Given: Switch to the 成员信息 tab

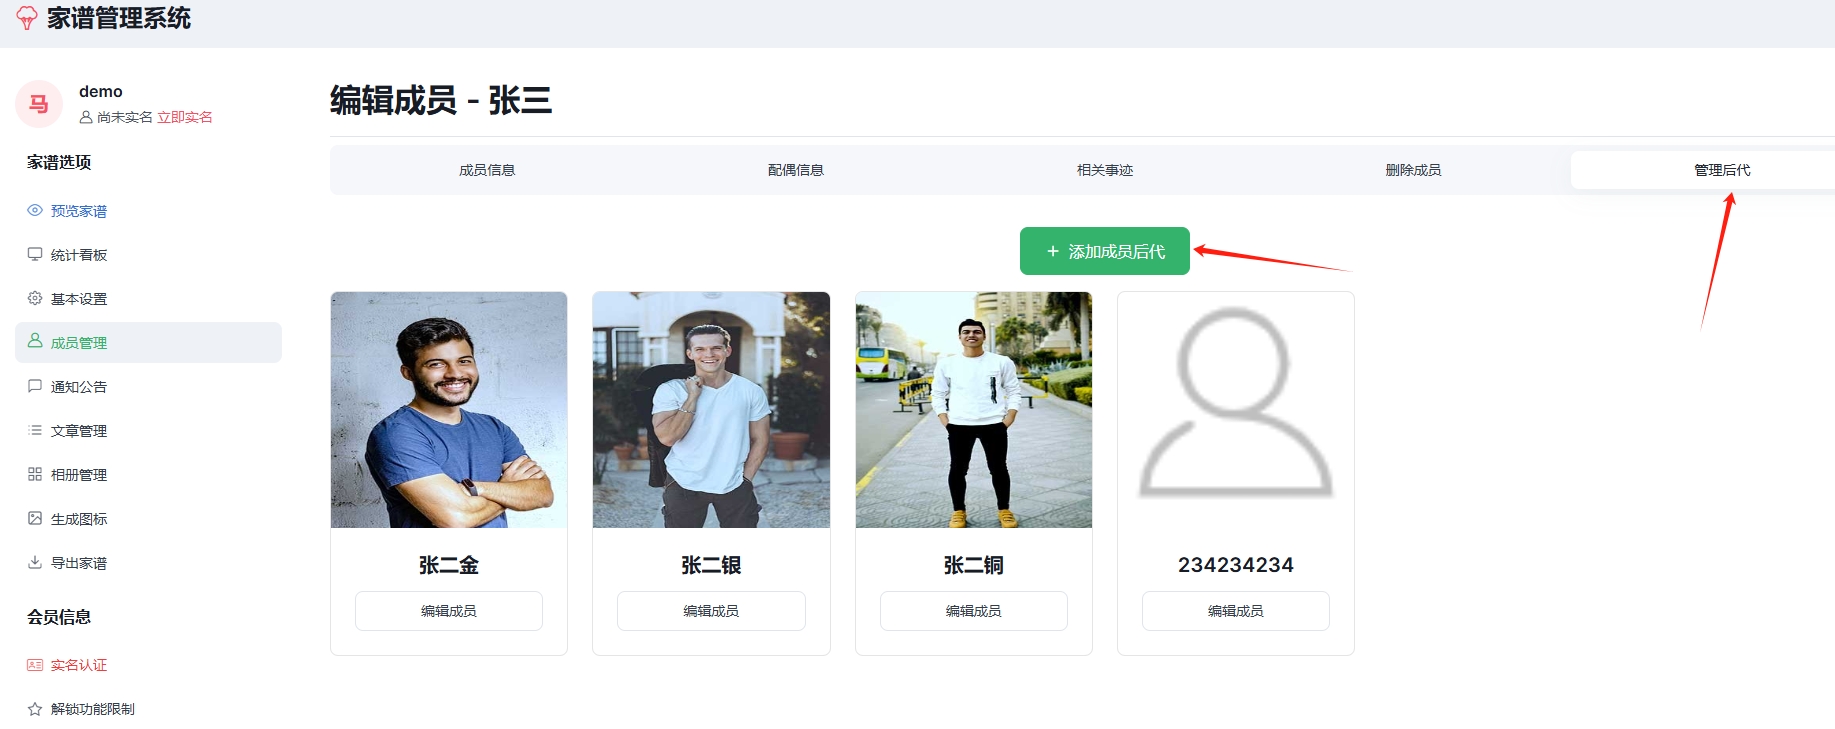Looking at the screenshot, I should pos(487,170).
